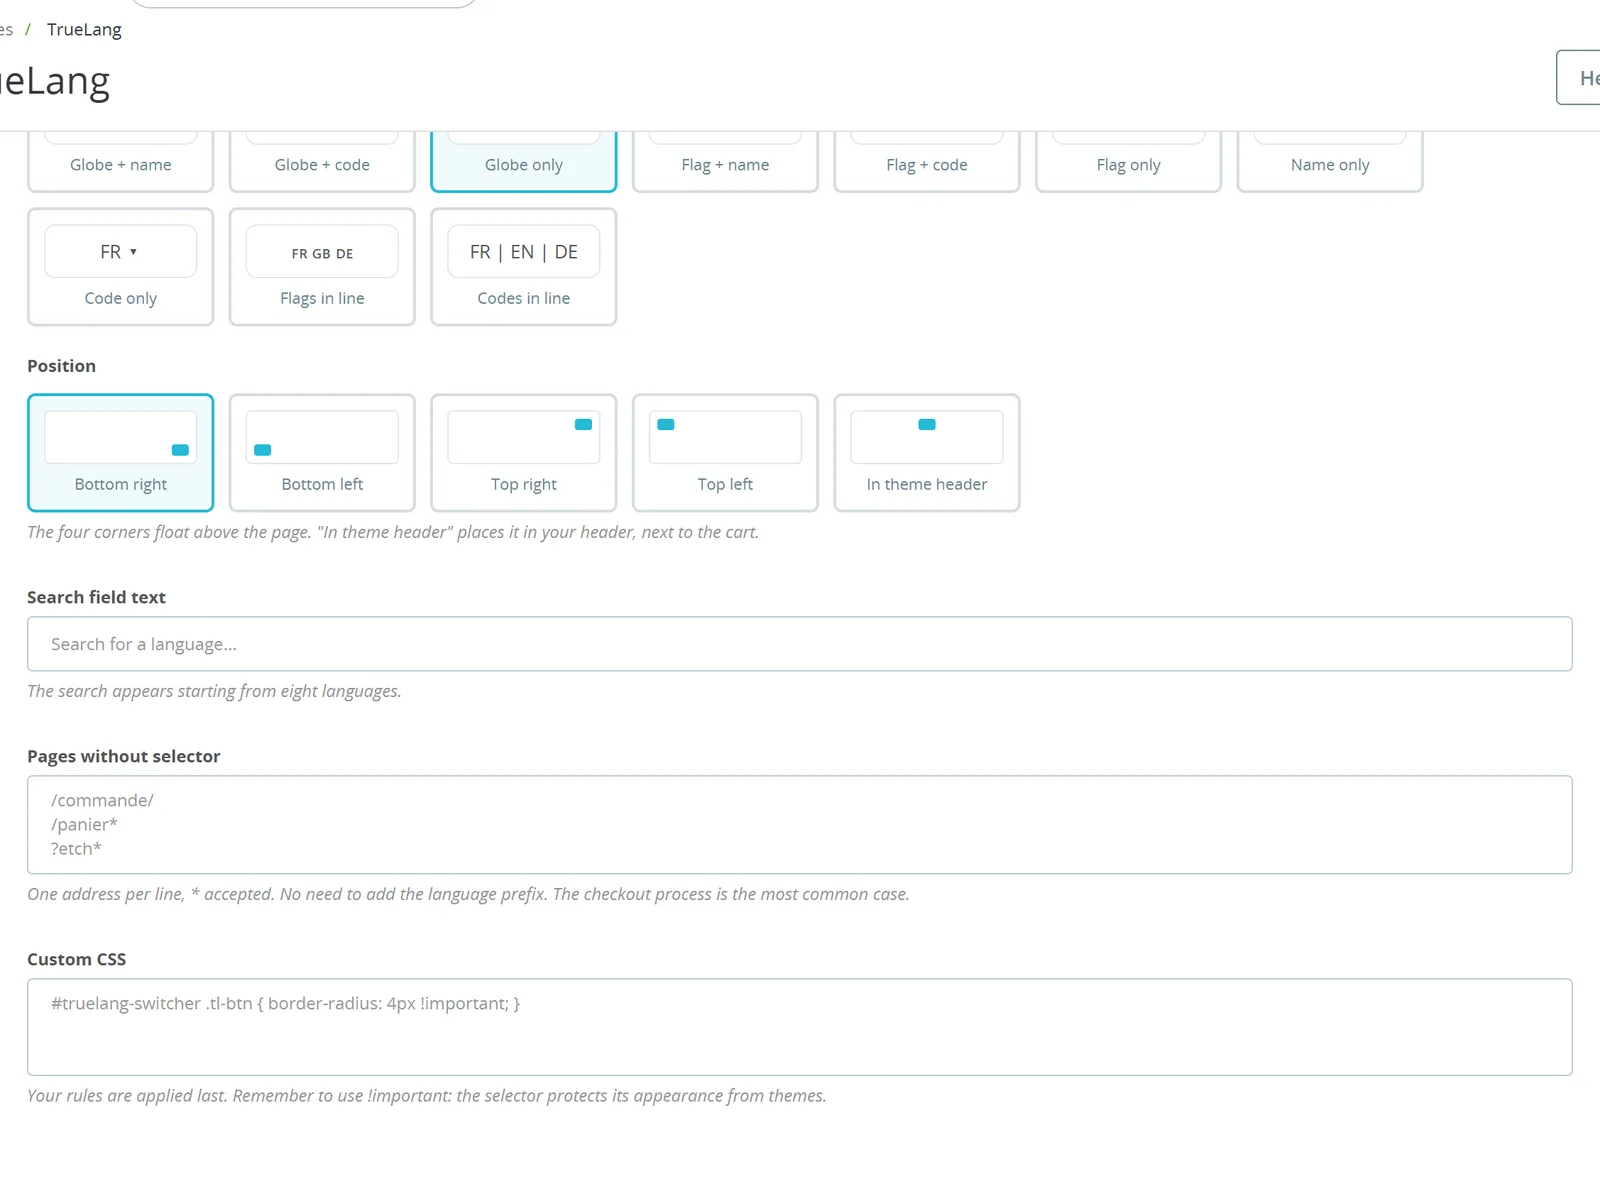
Task: Edit the Custom CSS textarea
Action: click(800, 1027)
